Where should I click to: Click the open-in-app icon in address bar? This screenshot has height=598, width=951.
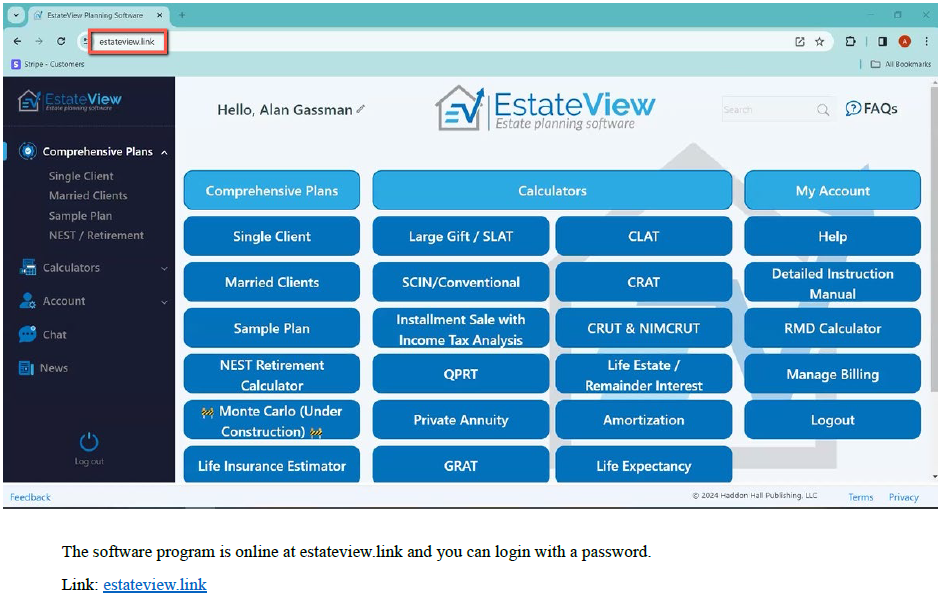point(800,41)
